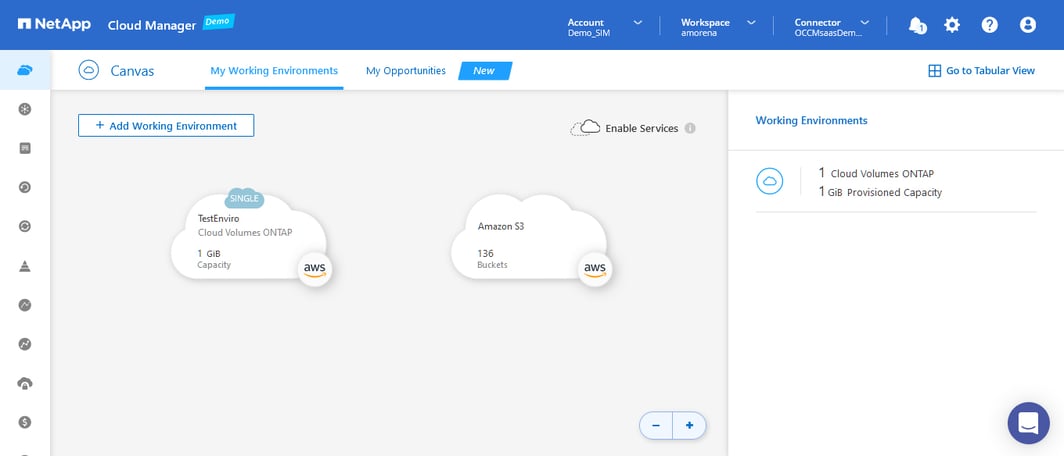Viewport: 1064px width, 456px height.
Task: Go to Tabular View
Action: 981,71
